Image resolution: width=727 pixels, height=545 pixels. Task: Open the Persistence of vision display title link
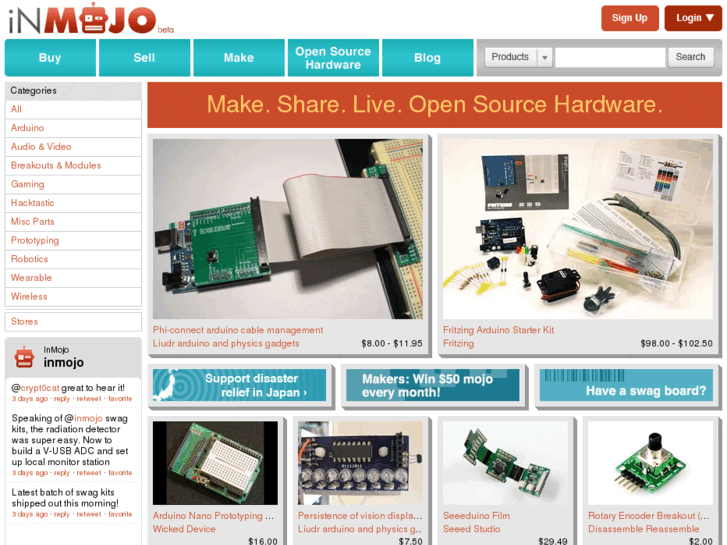pos(360,516)
